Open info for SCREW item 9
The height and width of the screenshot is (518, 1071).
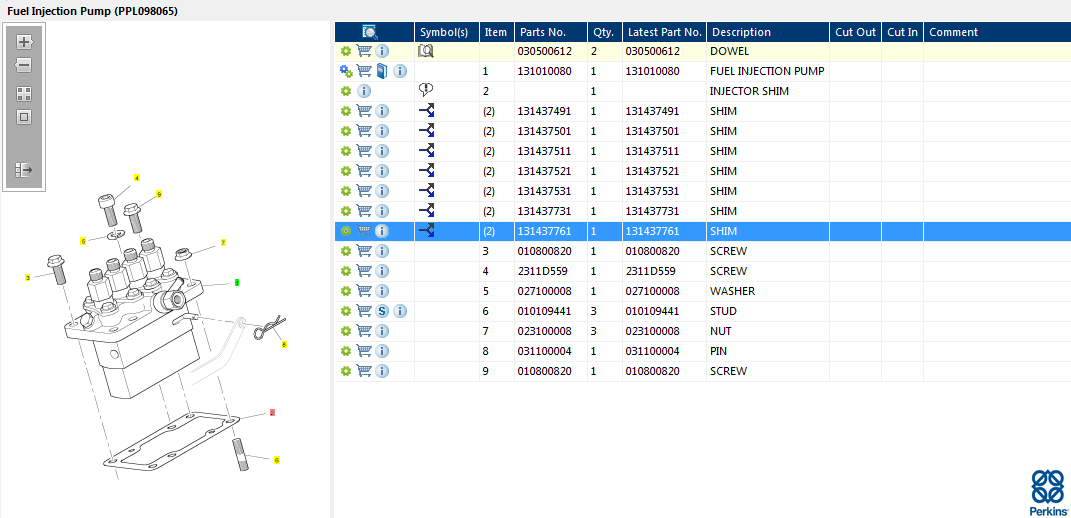382,371
